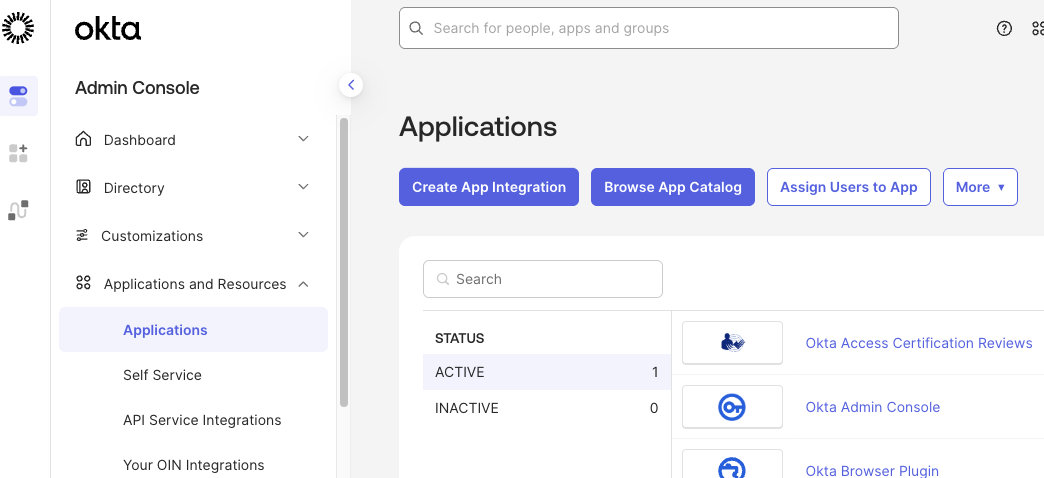The height and width of the screenshot is (478, 1044).
Task: Click the Okta Admin Console app logo
Action: click(732, 407)
